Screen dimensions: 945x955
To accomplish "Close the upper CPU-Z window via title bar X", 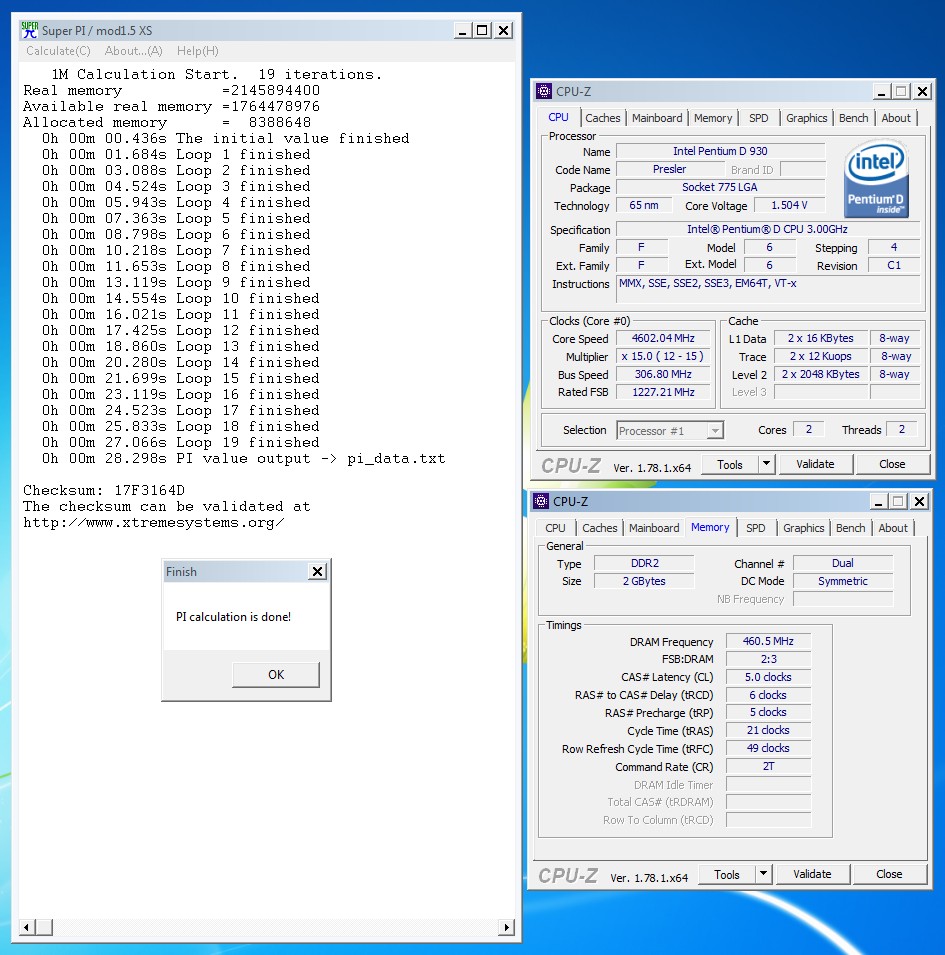I will (922, 92).
